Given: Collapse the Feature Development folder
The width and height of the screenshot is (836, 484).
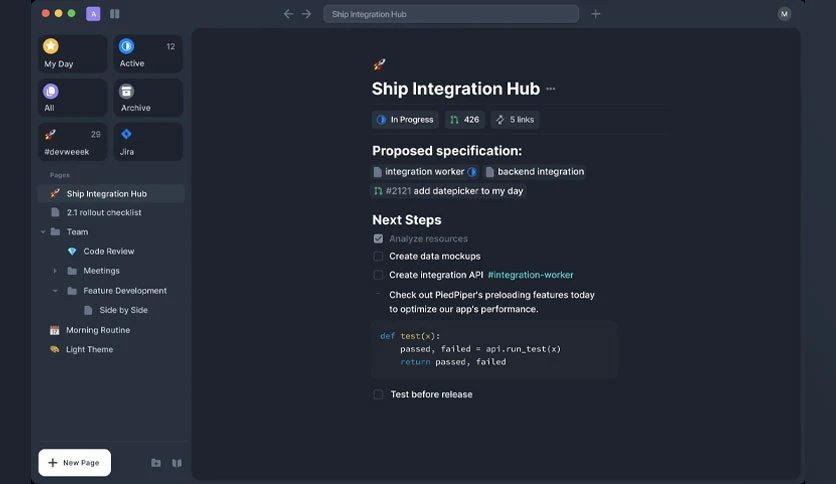Looking at the screenshot, I should point(54,291).
